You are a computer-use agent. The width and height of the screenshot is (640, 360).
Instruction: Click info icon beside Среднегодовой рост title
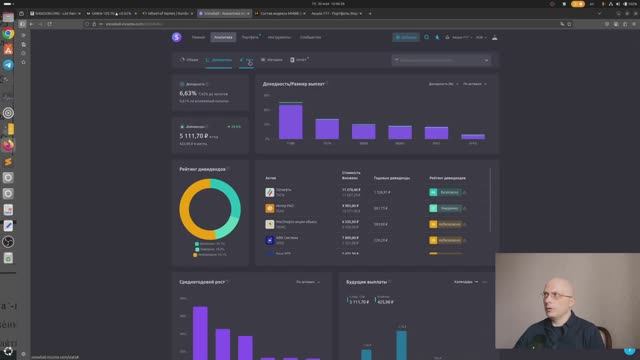click(228, 282)
